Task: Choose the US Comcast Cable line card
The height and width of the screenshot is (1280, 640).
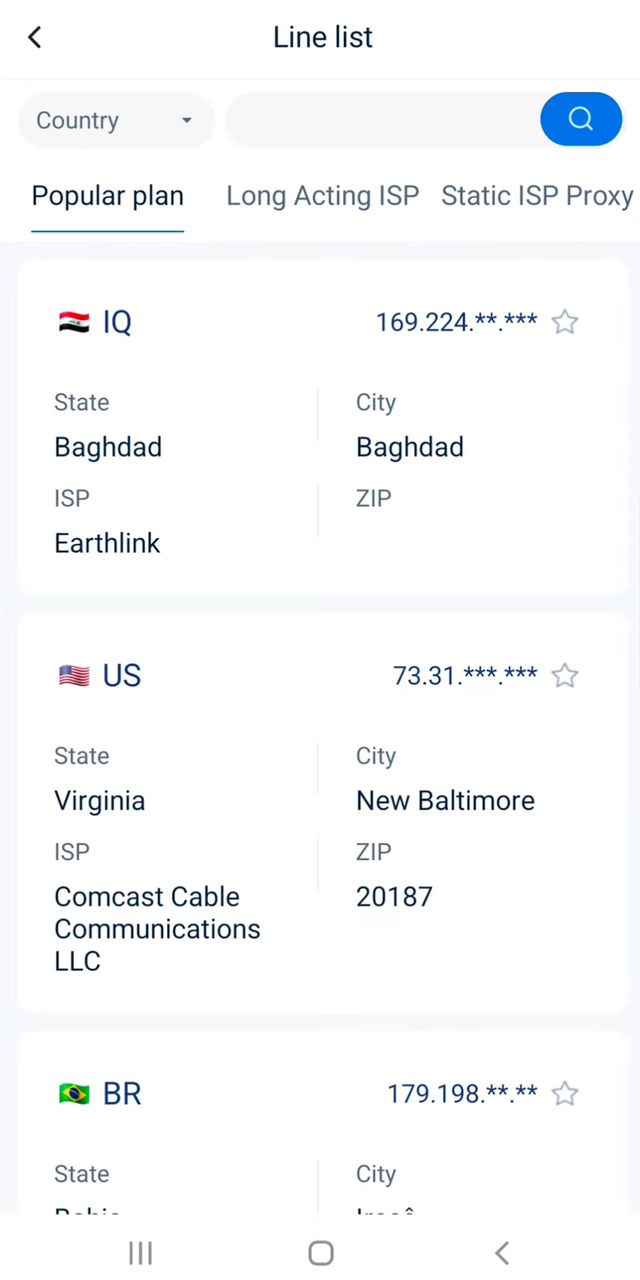Action: coord(322,860)
